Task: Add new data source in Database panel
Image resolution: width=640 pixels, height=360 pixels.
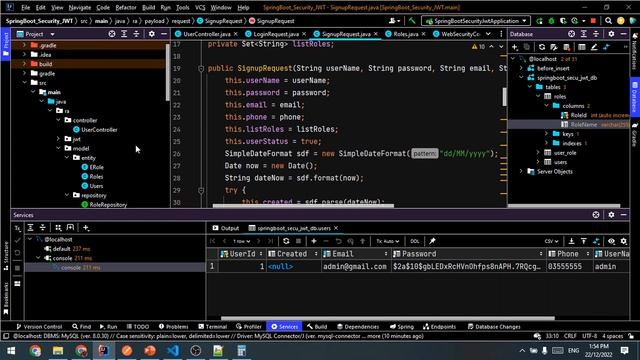Action: click(515, 47)
